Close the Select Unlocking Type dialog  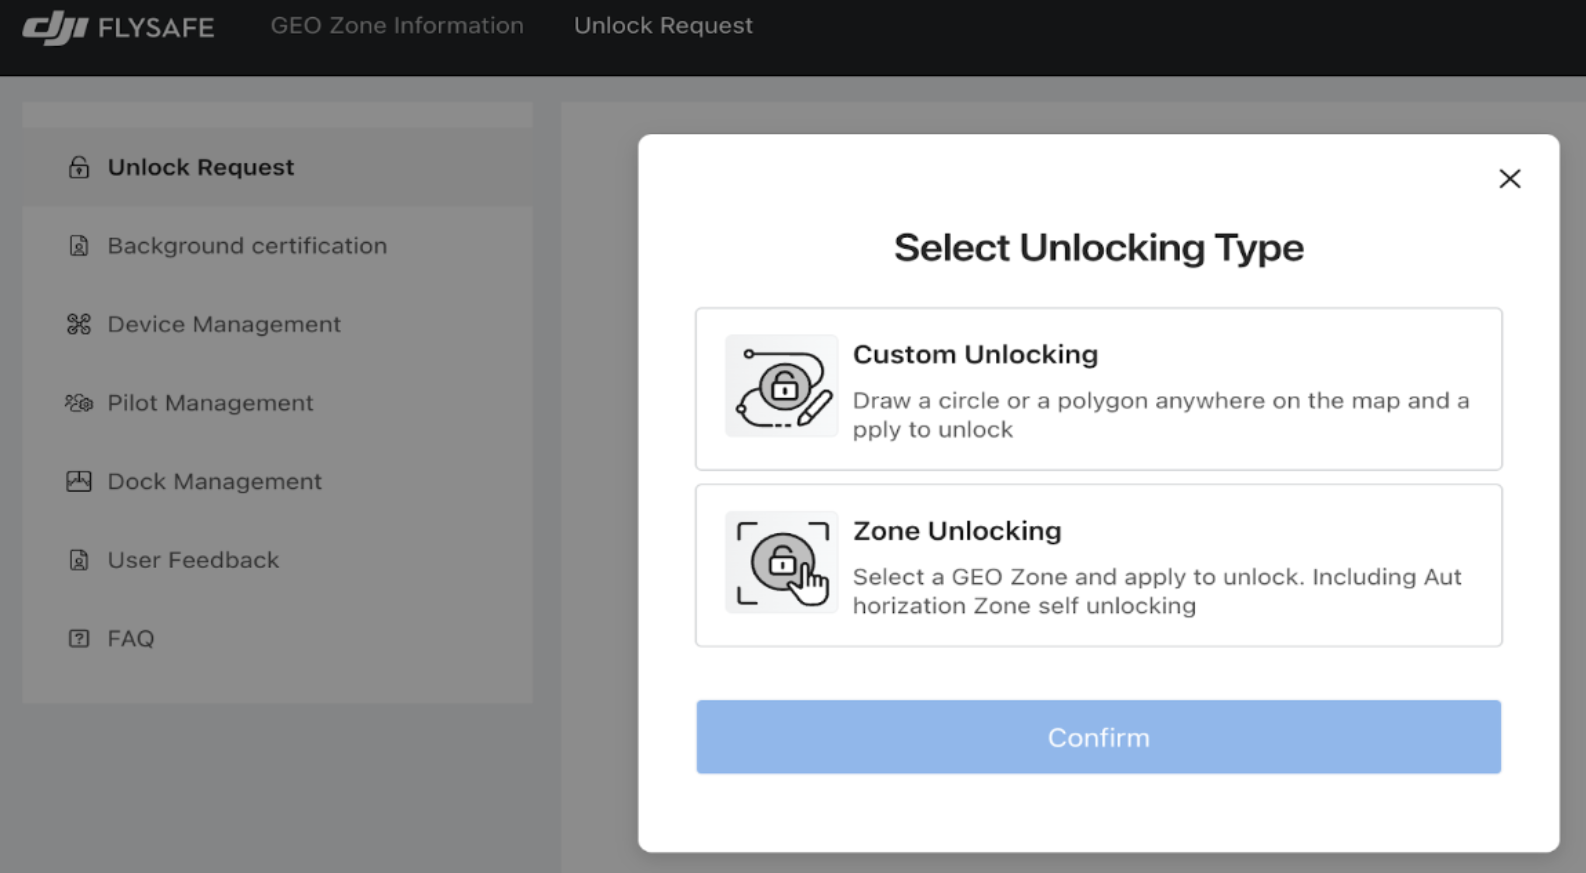click(x=1509, y=179)
